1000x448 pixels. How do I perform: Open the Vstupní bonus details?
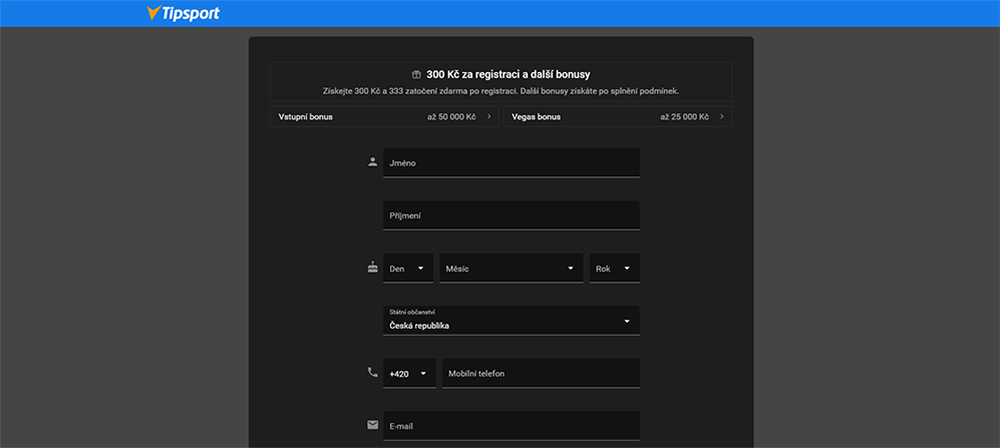coord(383,117)
